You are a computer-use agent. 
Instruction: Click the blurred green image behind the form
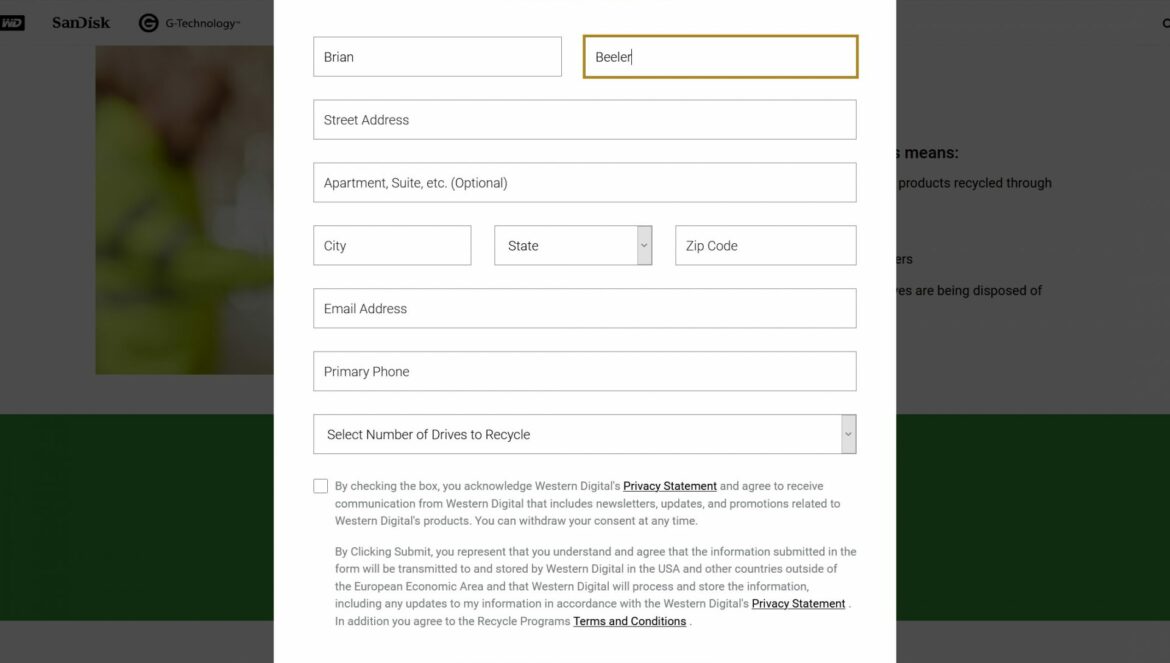click(x=184, y=210)
